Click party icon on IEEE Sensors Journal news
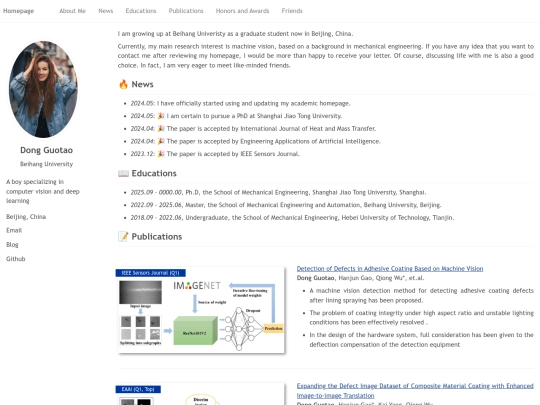The image size is (540, 405). point(161,154)
